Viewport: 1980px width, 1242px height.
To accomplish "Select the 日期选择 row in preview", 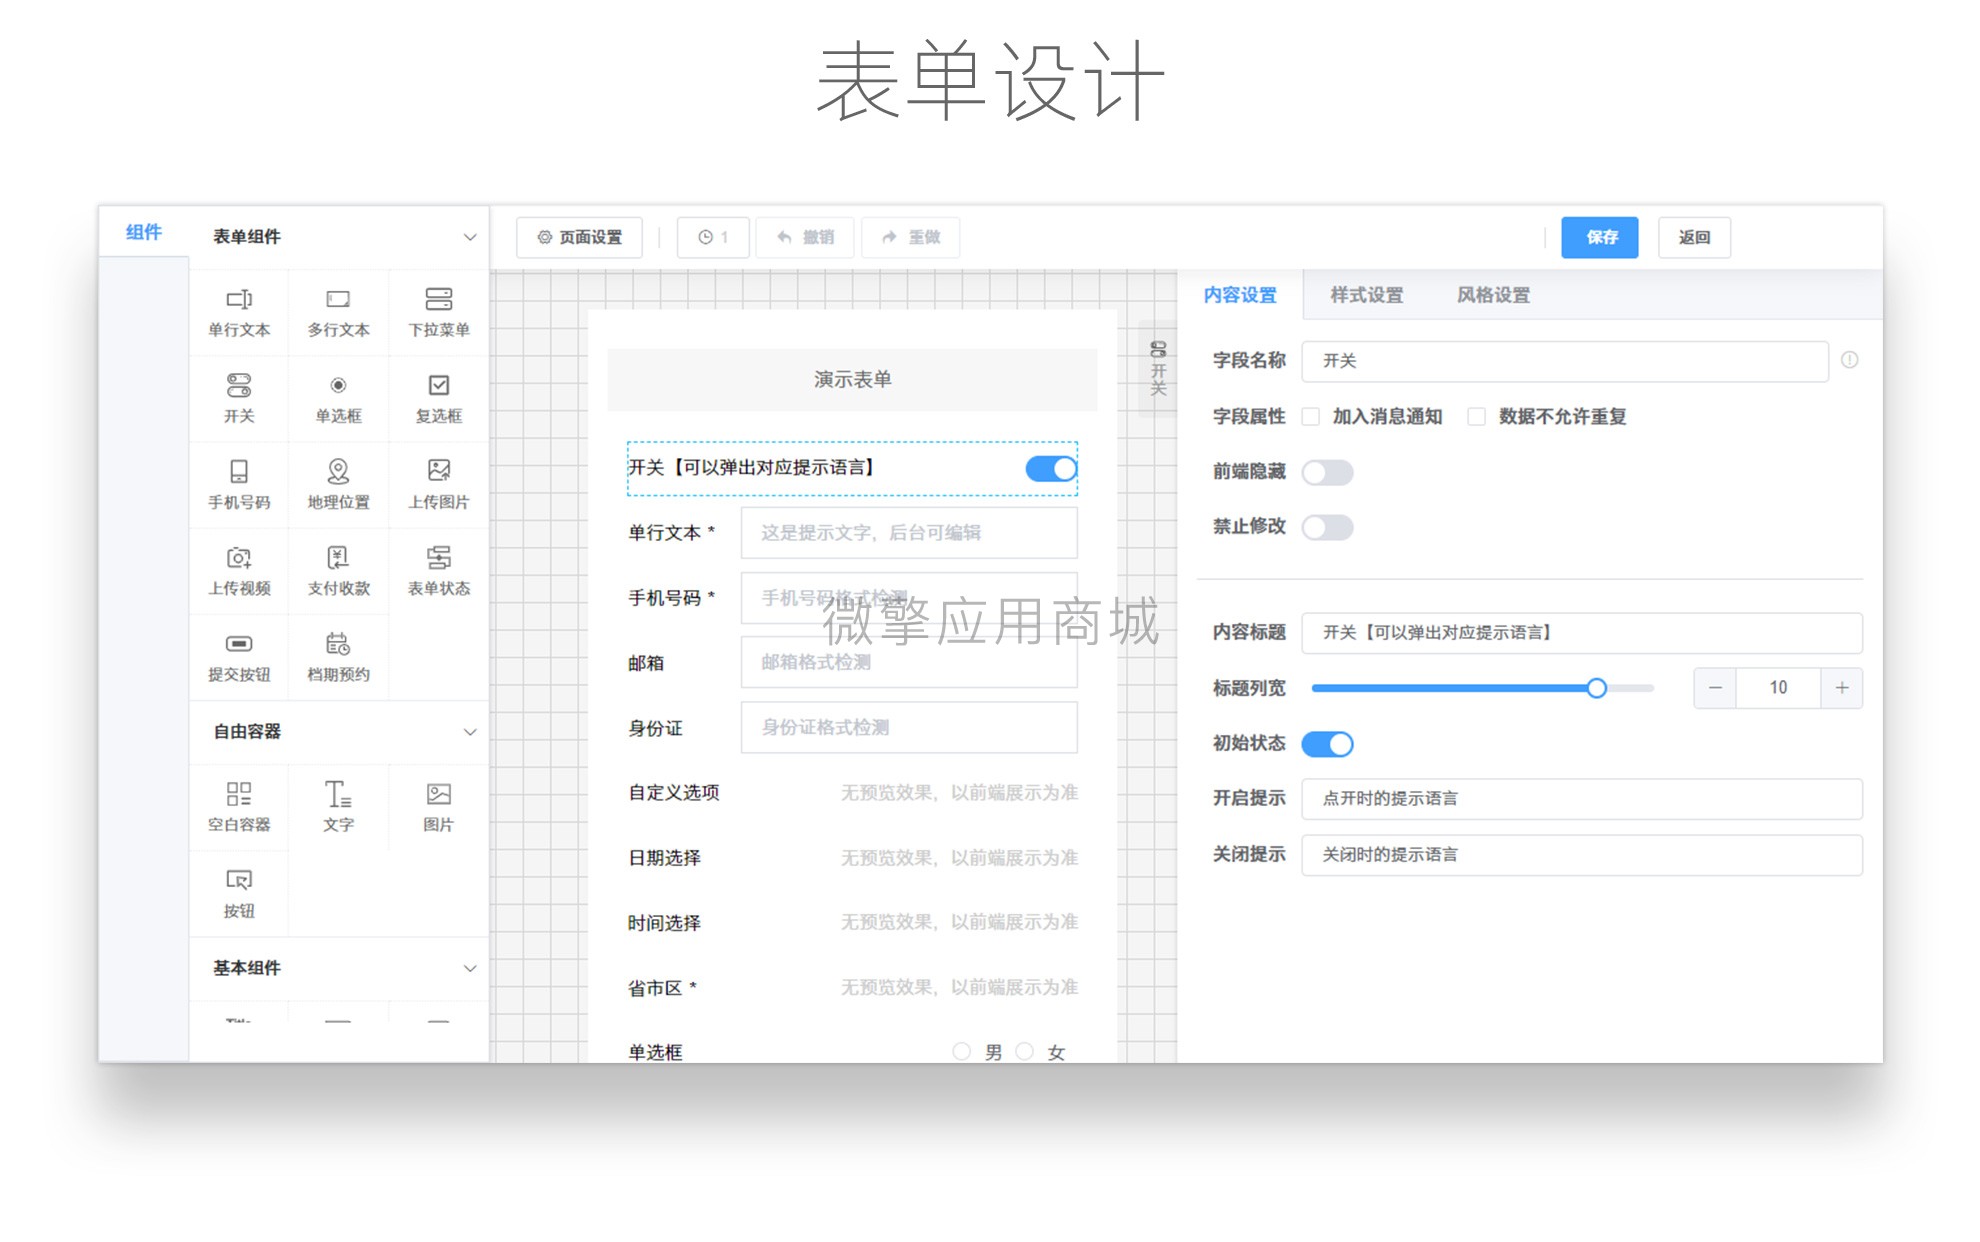I will (852, 858).
